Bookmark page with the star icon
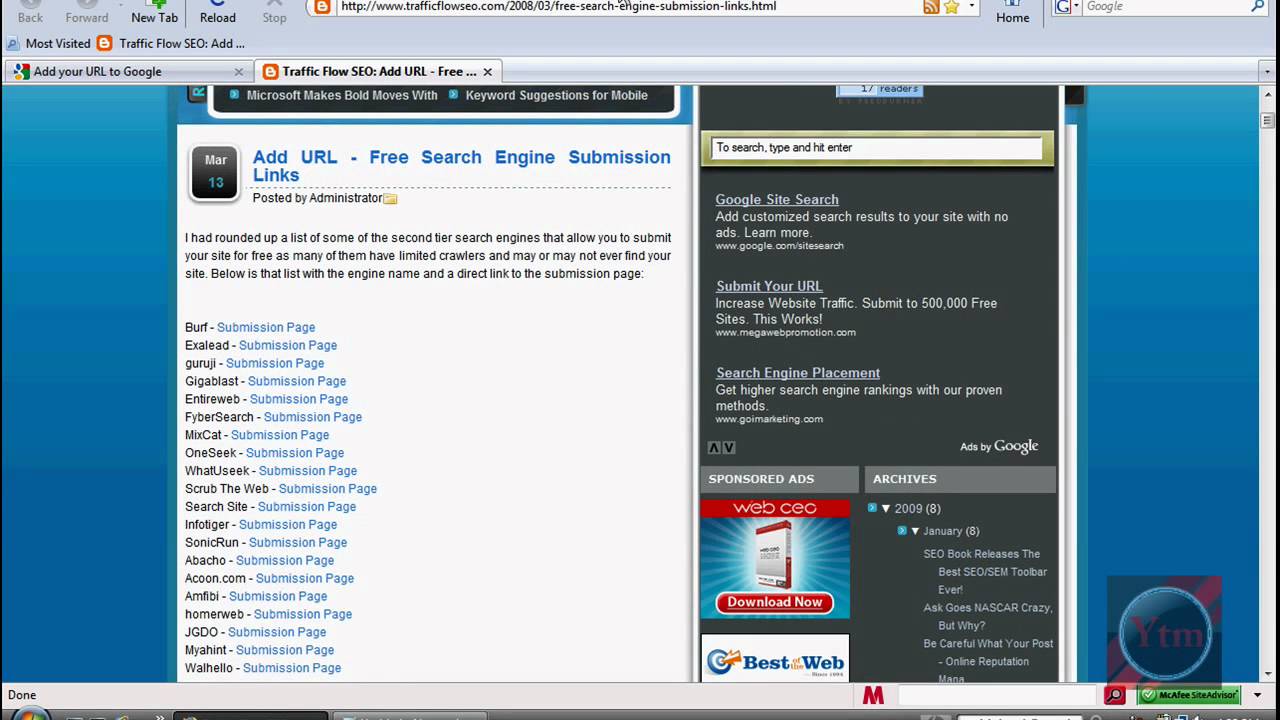This screenshot has width=1280, height=720. (x=951, y=7)
